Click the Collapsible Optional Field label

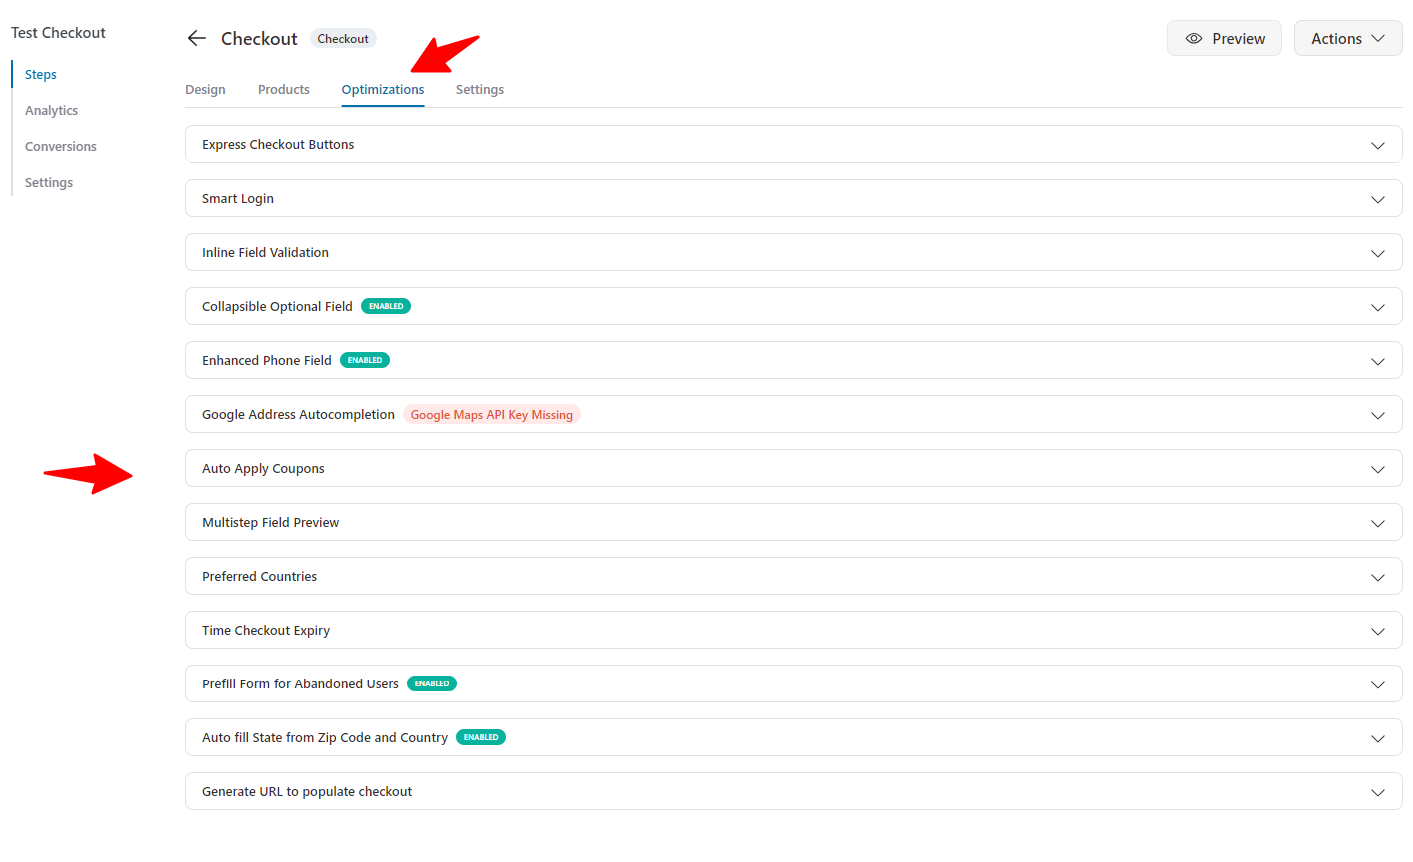(x=277, y=306)
